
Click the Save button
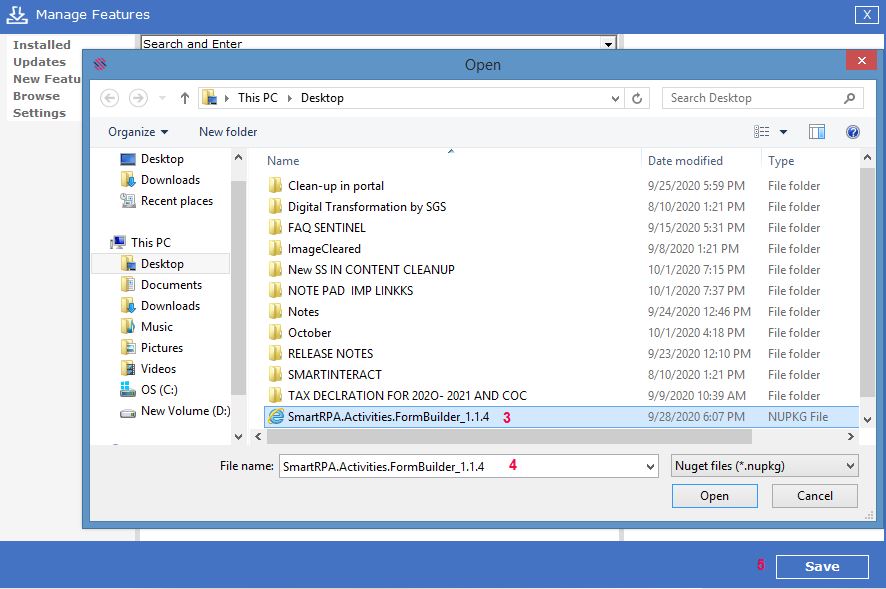pyautogui.click(x=822, y=566)
